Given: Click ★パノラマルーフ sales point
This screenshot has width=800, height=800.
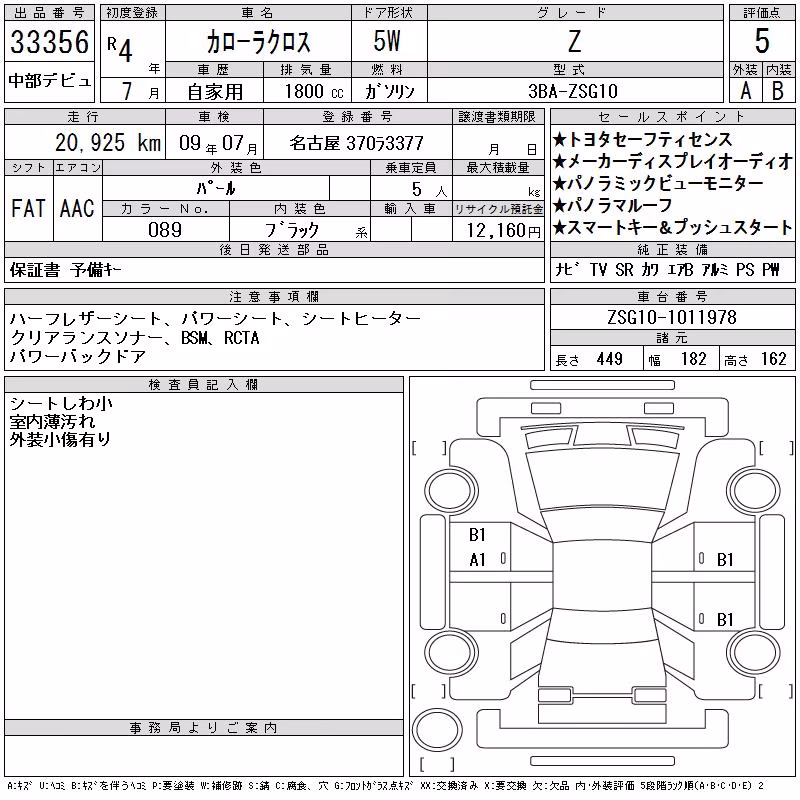Looking at the screenshot, I should [612, 205].
